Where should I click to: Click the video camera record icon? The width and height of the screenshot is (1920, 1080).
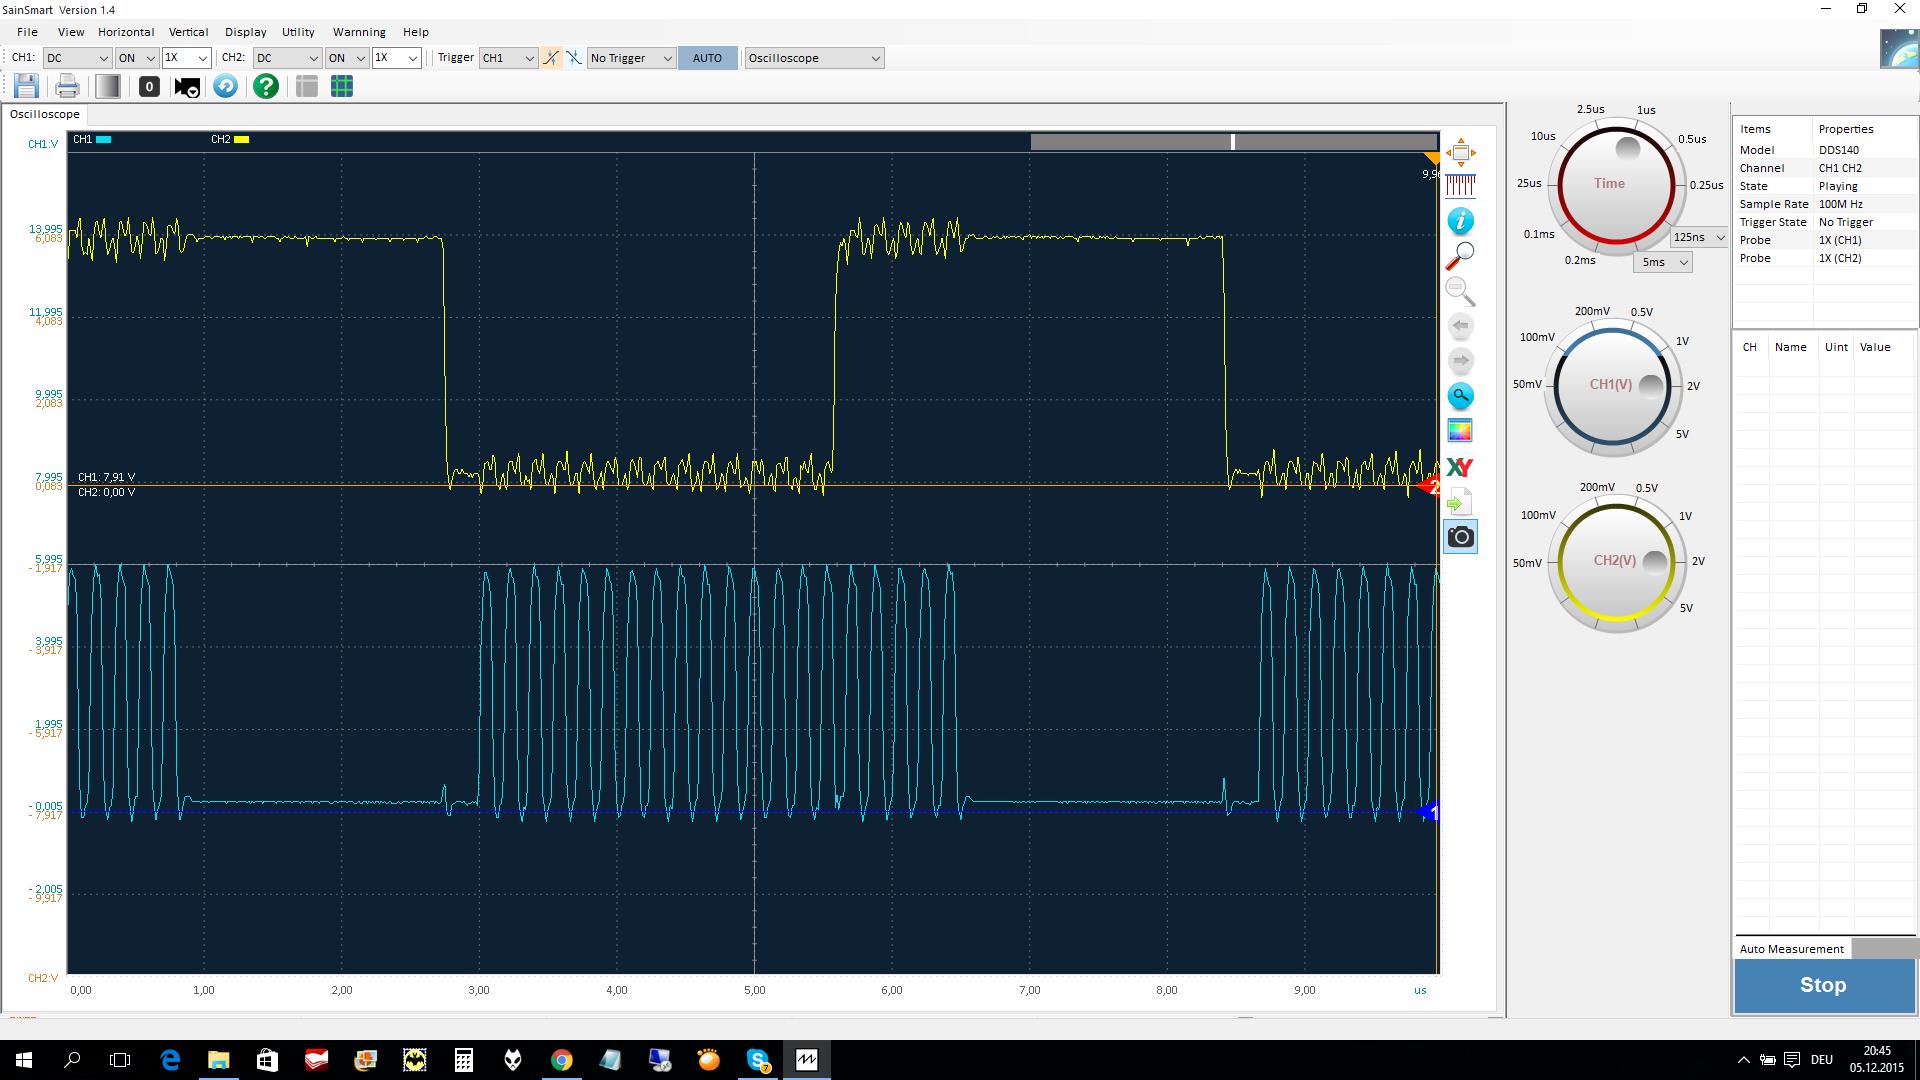pyautogui.click(x=187, y=87)
